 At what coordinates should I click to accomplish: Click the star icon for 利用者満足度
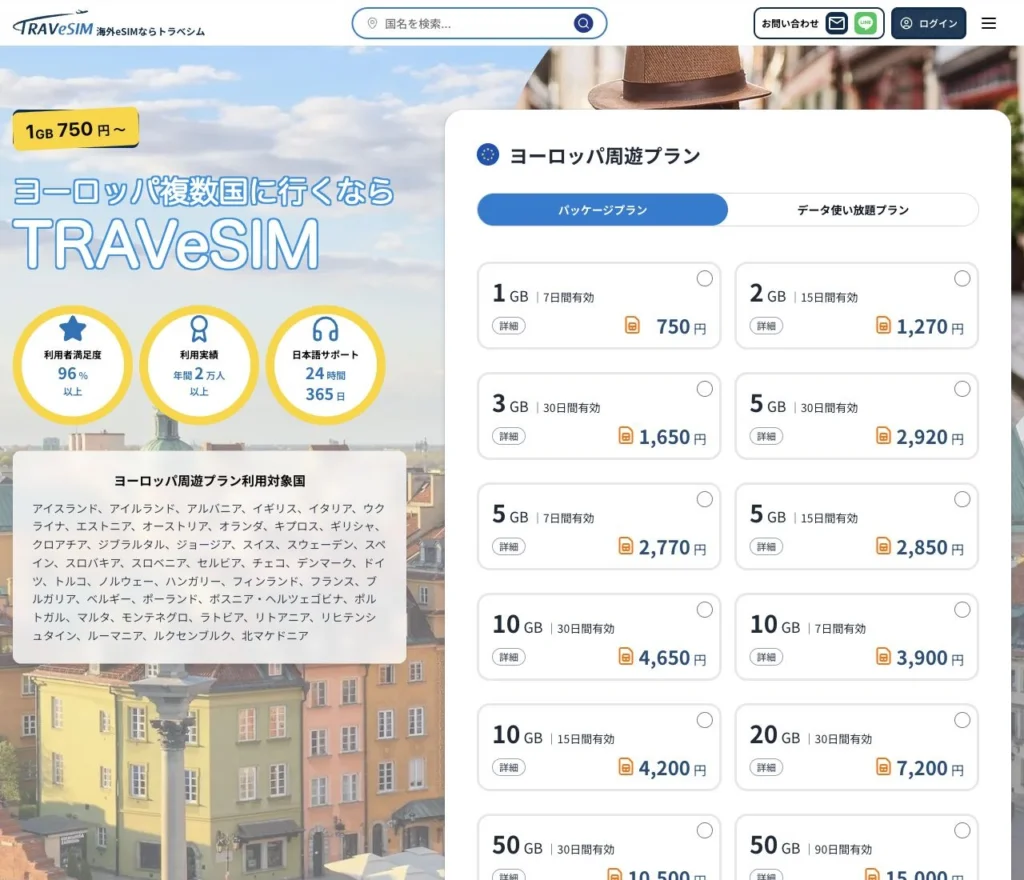(72, 328)
